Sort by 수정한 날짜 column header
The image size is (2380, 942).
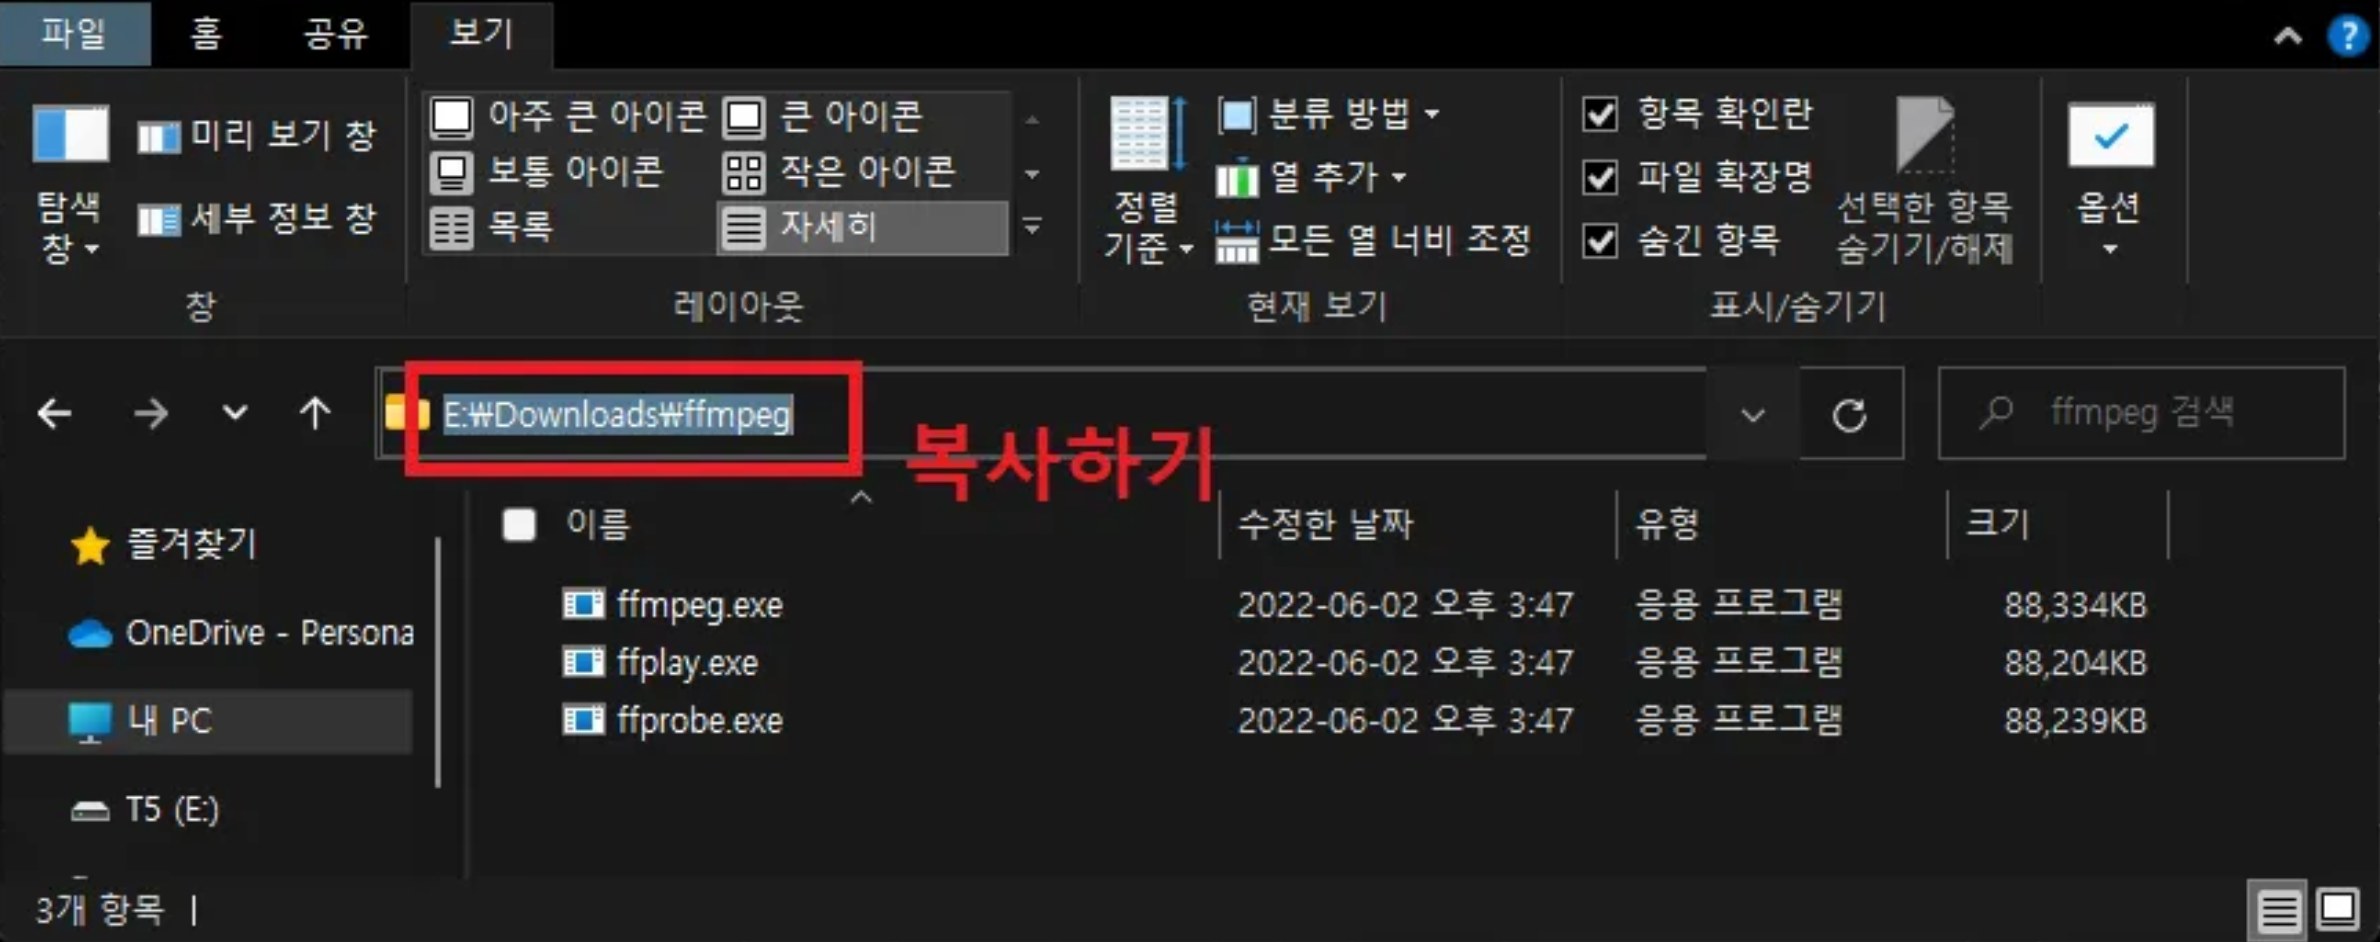click(1326, 524)
